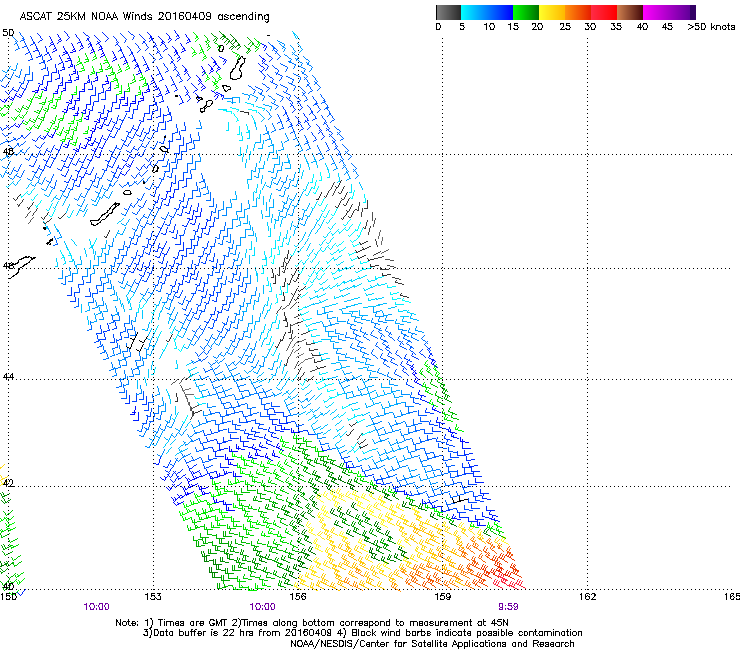The height and width of the screenshot is (650, 740).
Task: Select the red 30–35 knots color segment
Action: coord(604,12)
